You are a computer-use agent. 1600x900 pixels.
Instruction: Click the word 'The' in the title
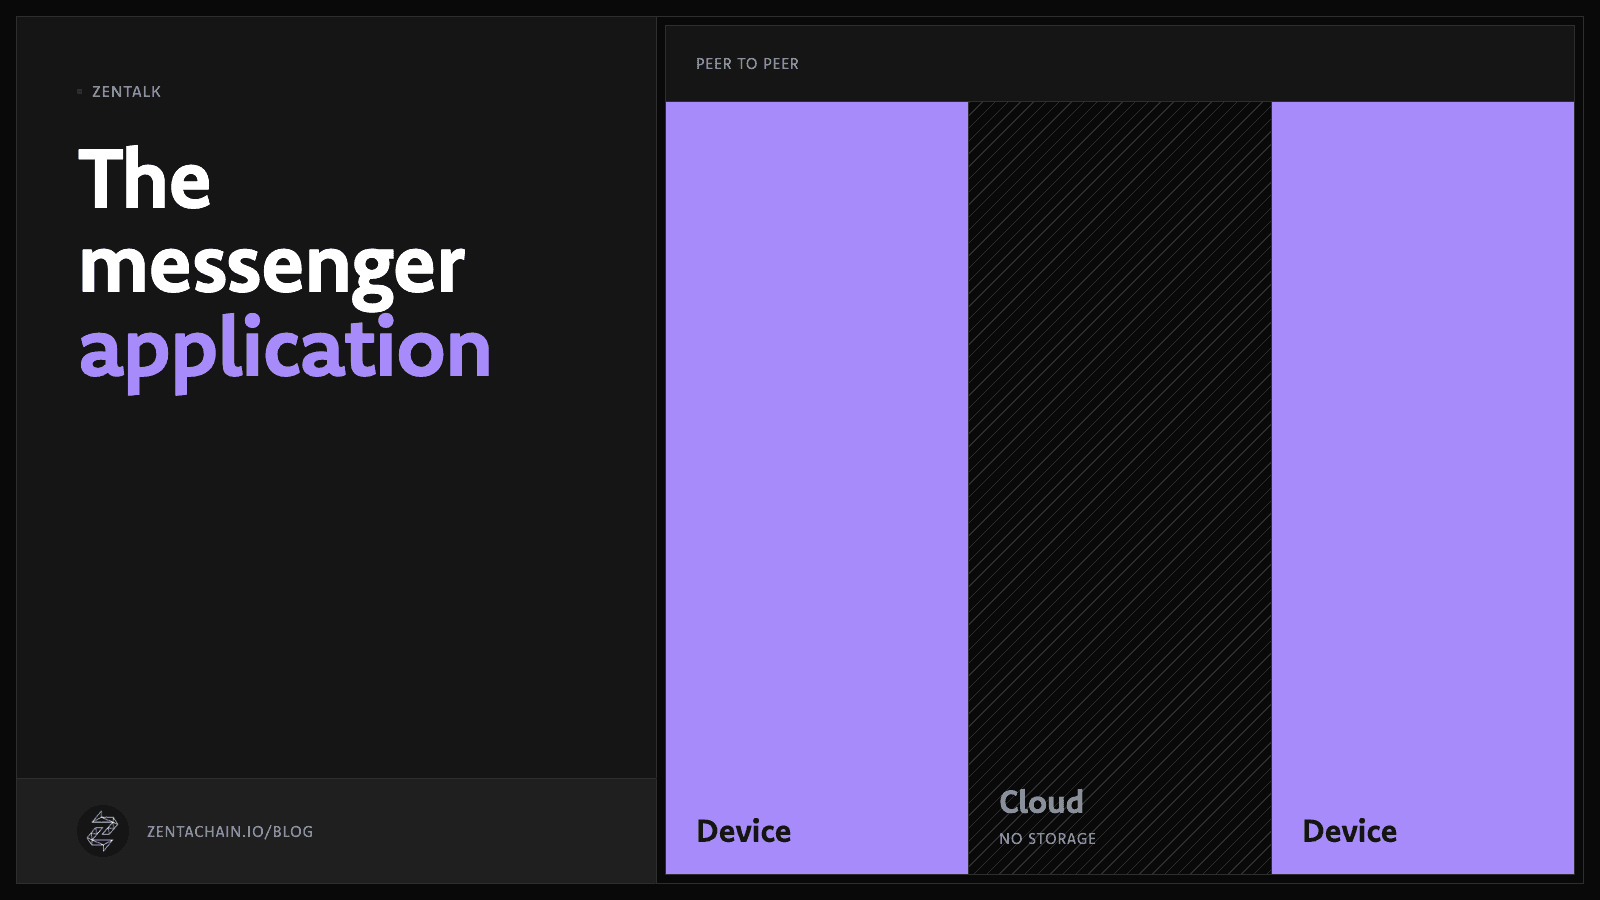[145, 179]
